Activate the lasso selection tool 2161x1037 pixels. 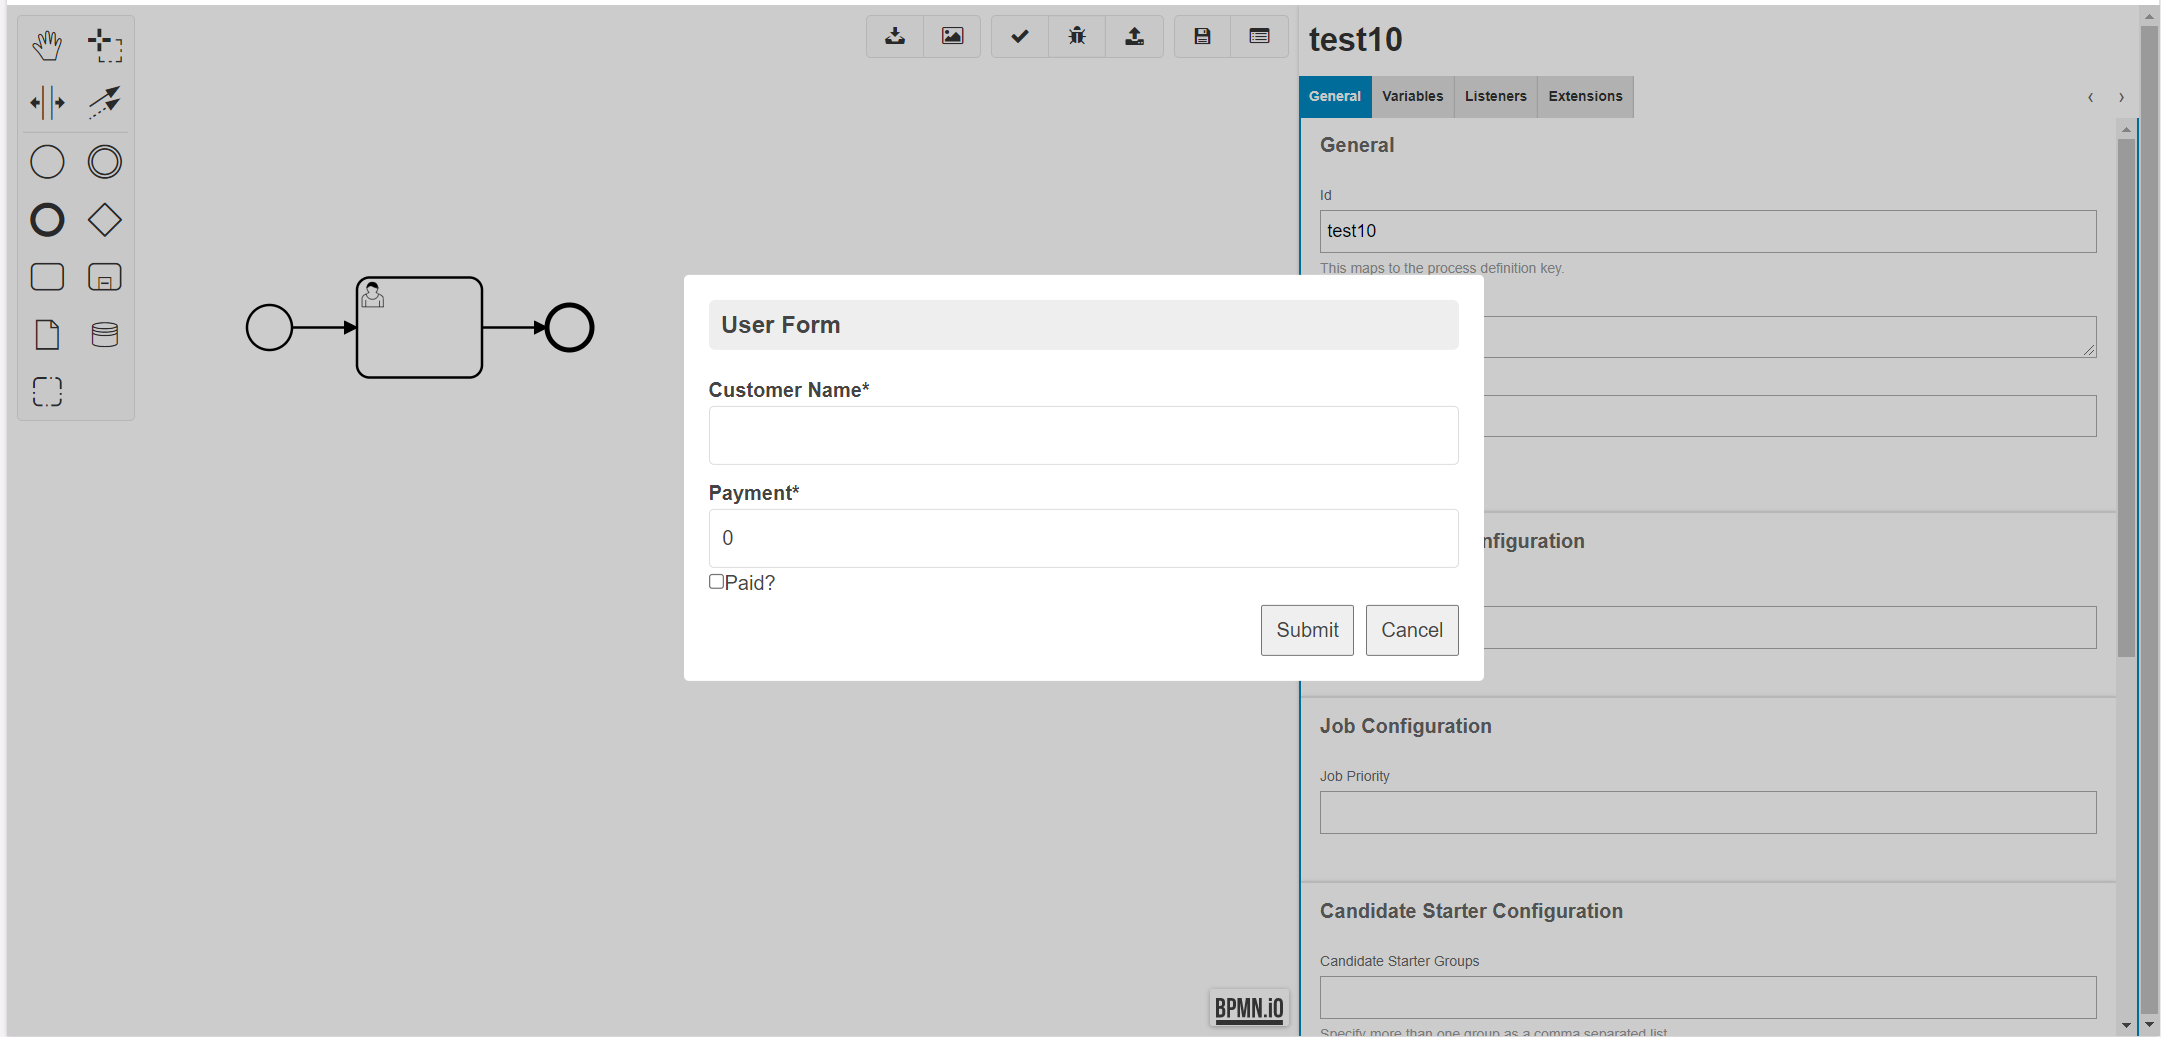click(x=105, y=45)
